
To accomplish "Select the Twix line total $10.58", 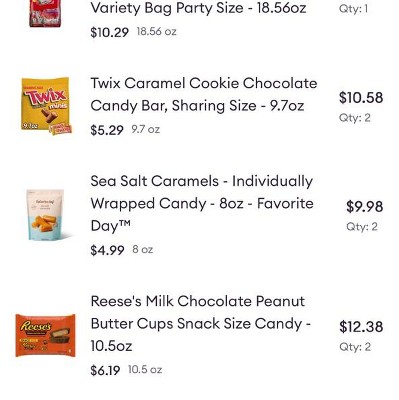I will (x=361, y=97).
